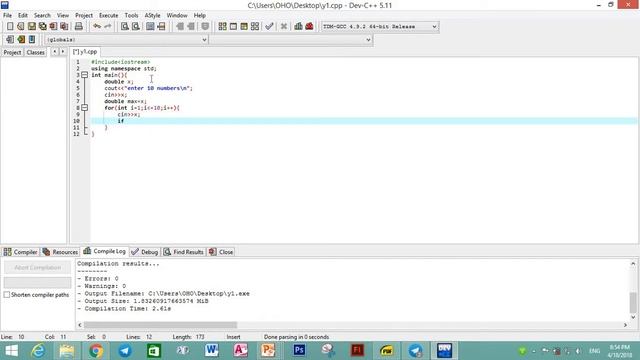
Task: Click the Compile & Run toolbar icon
Action: tap(244, 27)
